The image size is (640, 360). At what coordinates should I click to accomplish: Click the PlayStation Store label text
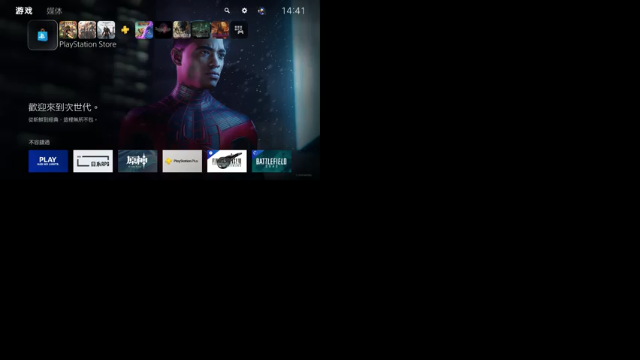(x=88, y=44)
